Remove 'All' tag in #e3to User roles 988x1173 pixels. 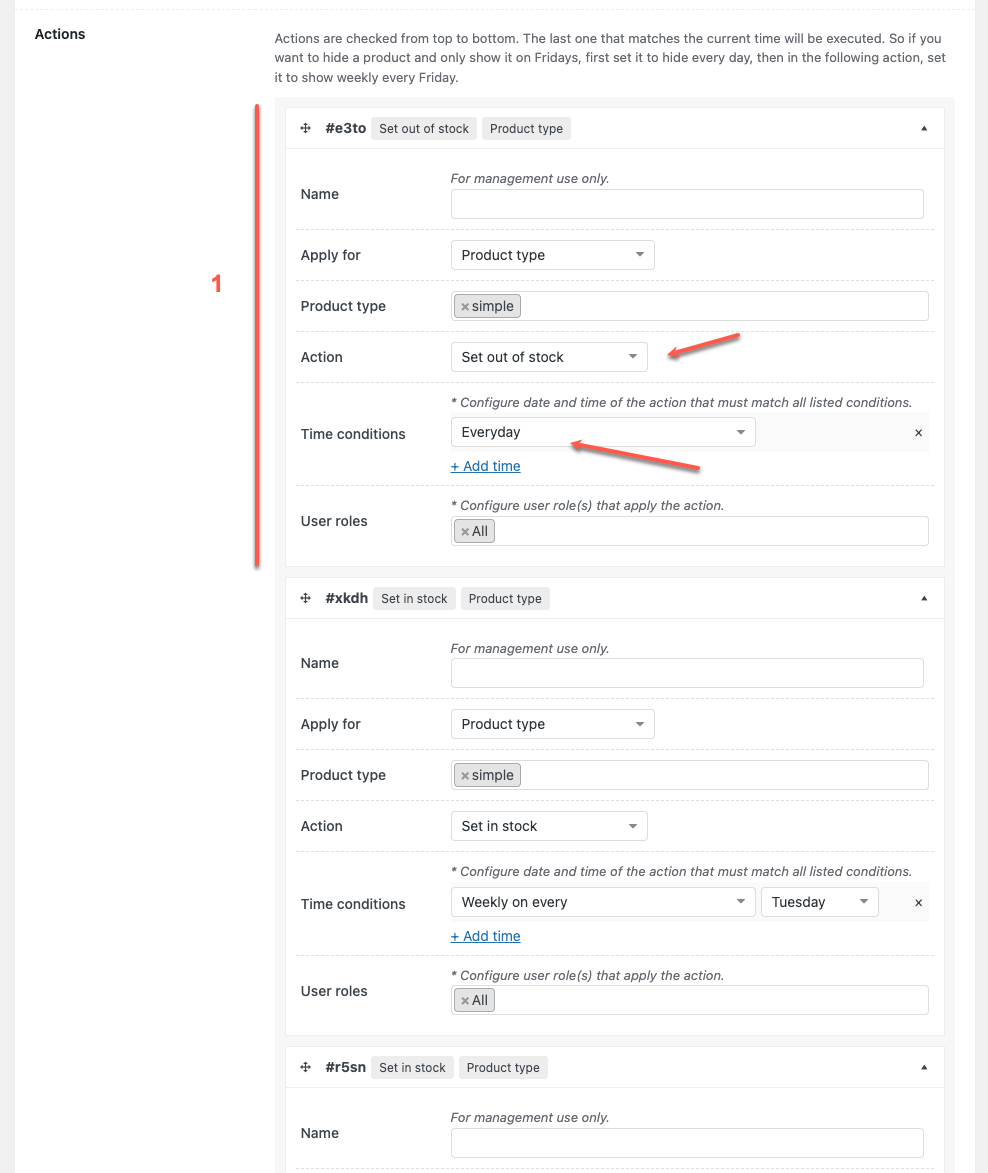[x=465, y=532]
